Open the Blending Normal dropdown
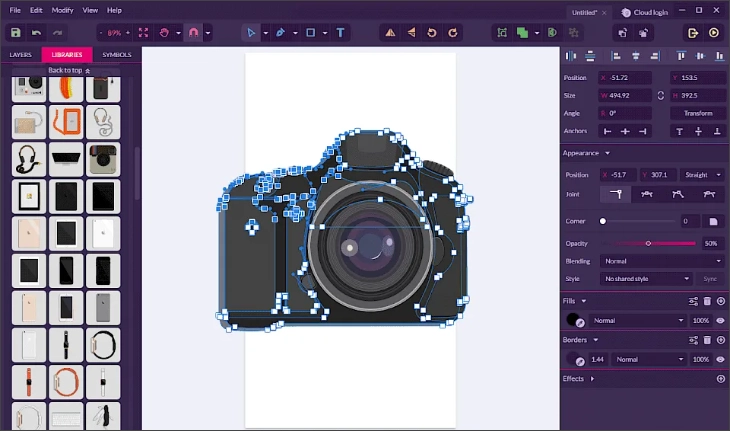 [x=662, y=261]
